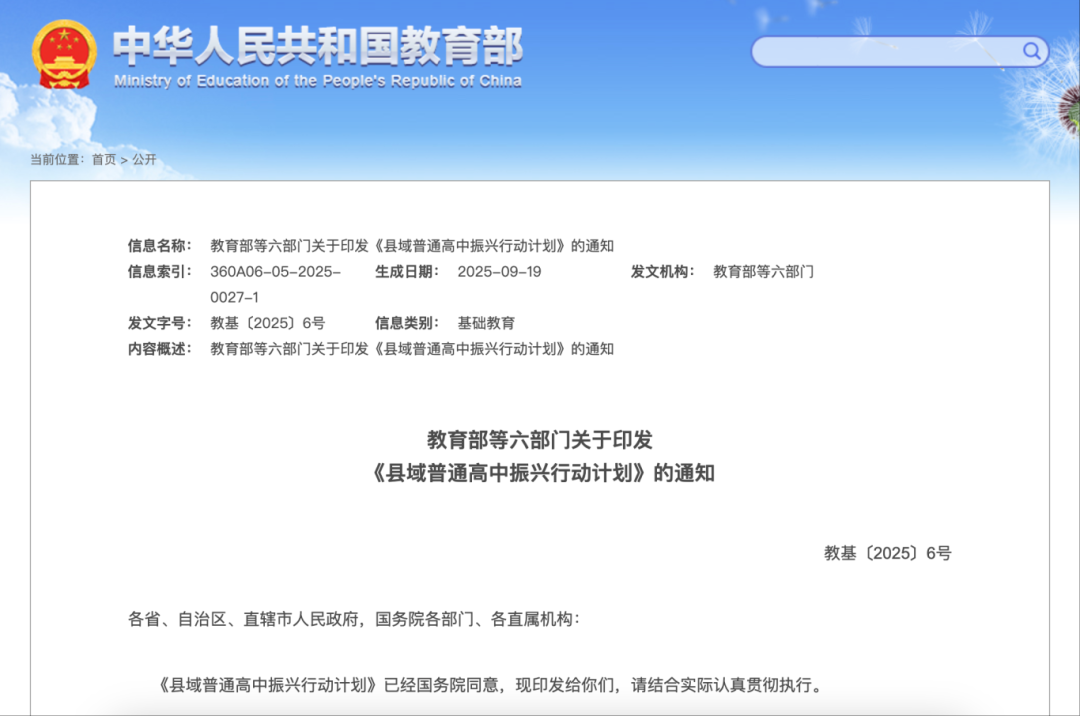Click the 当前位置 label

[x=57, y=160]
